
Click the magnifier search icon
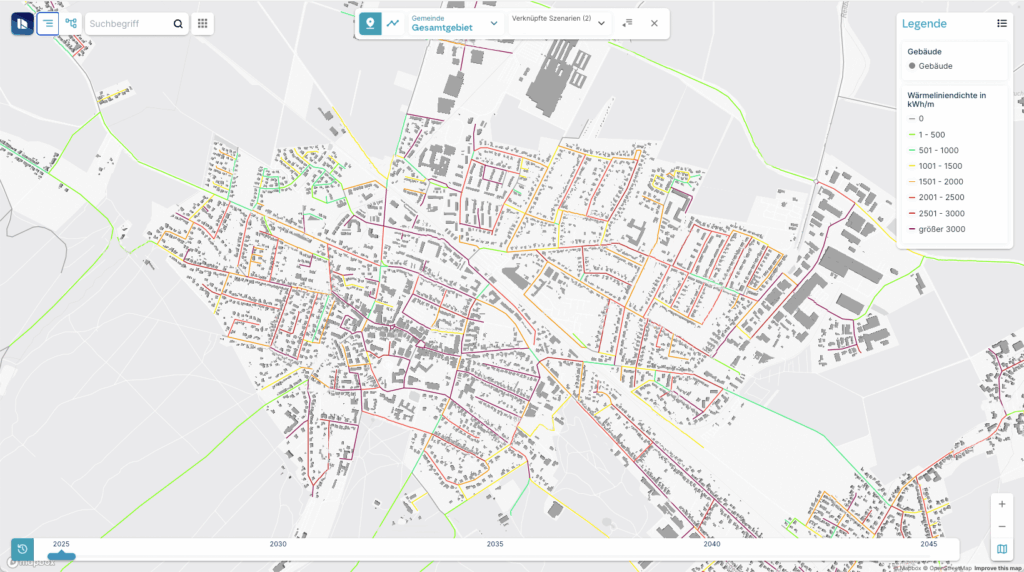tap(178, 24)
